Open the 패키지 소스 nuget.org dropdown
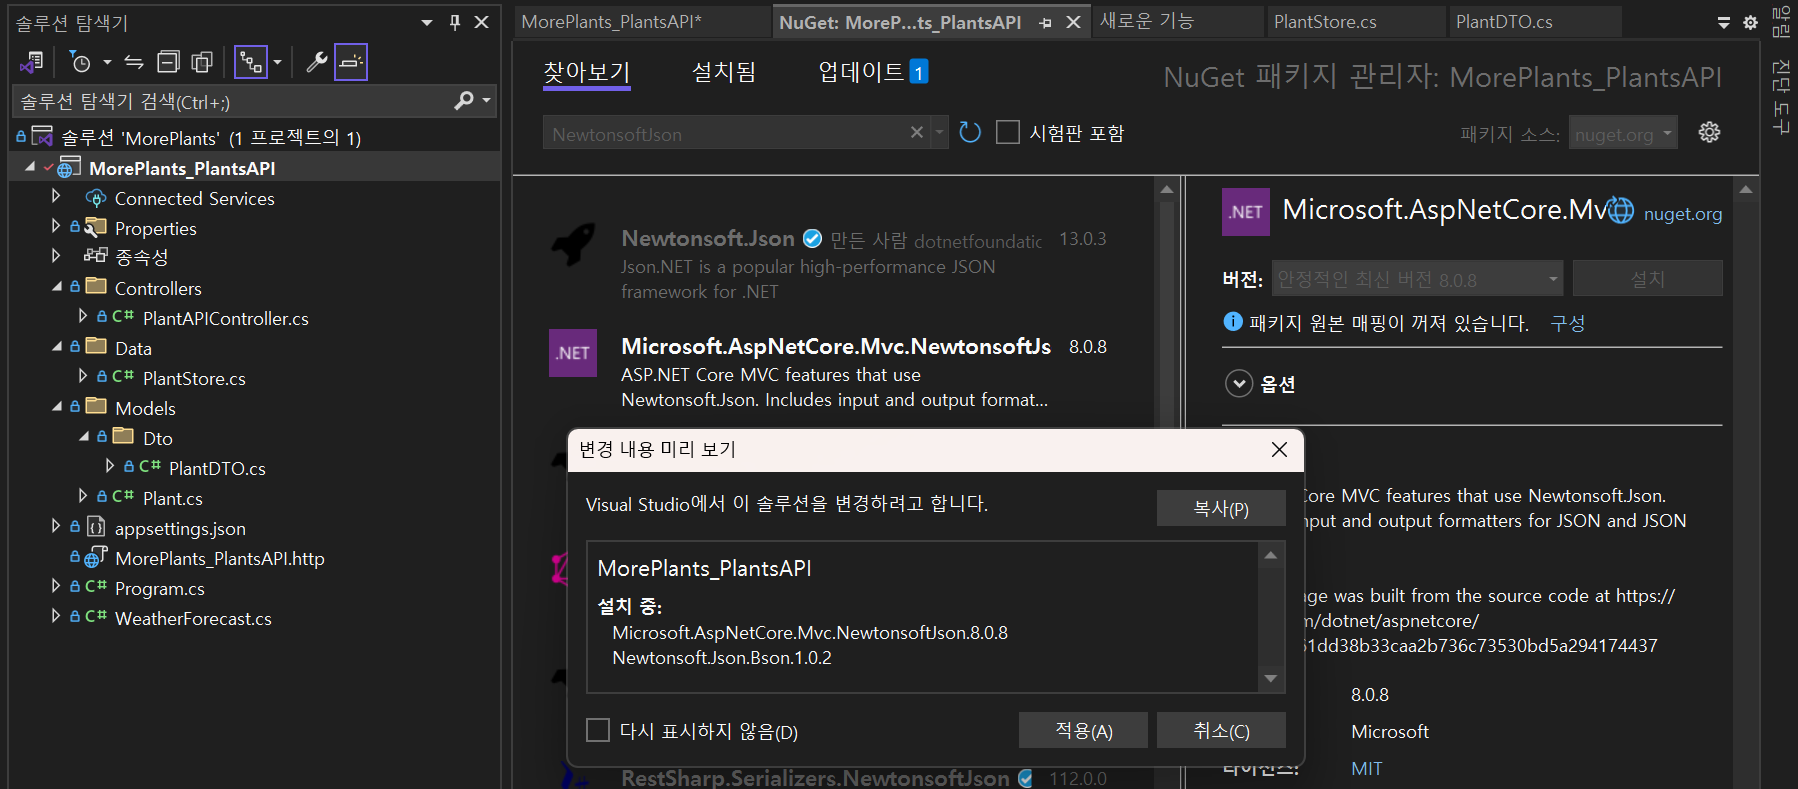 click(1623, 133)
